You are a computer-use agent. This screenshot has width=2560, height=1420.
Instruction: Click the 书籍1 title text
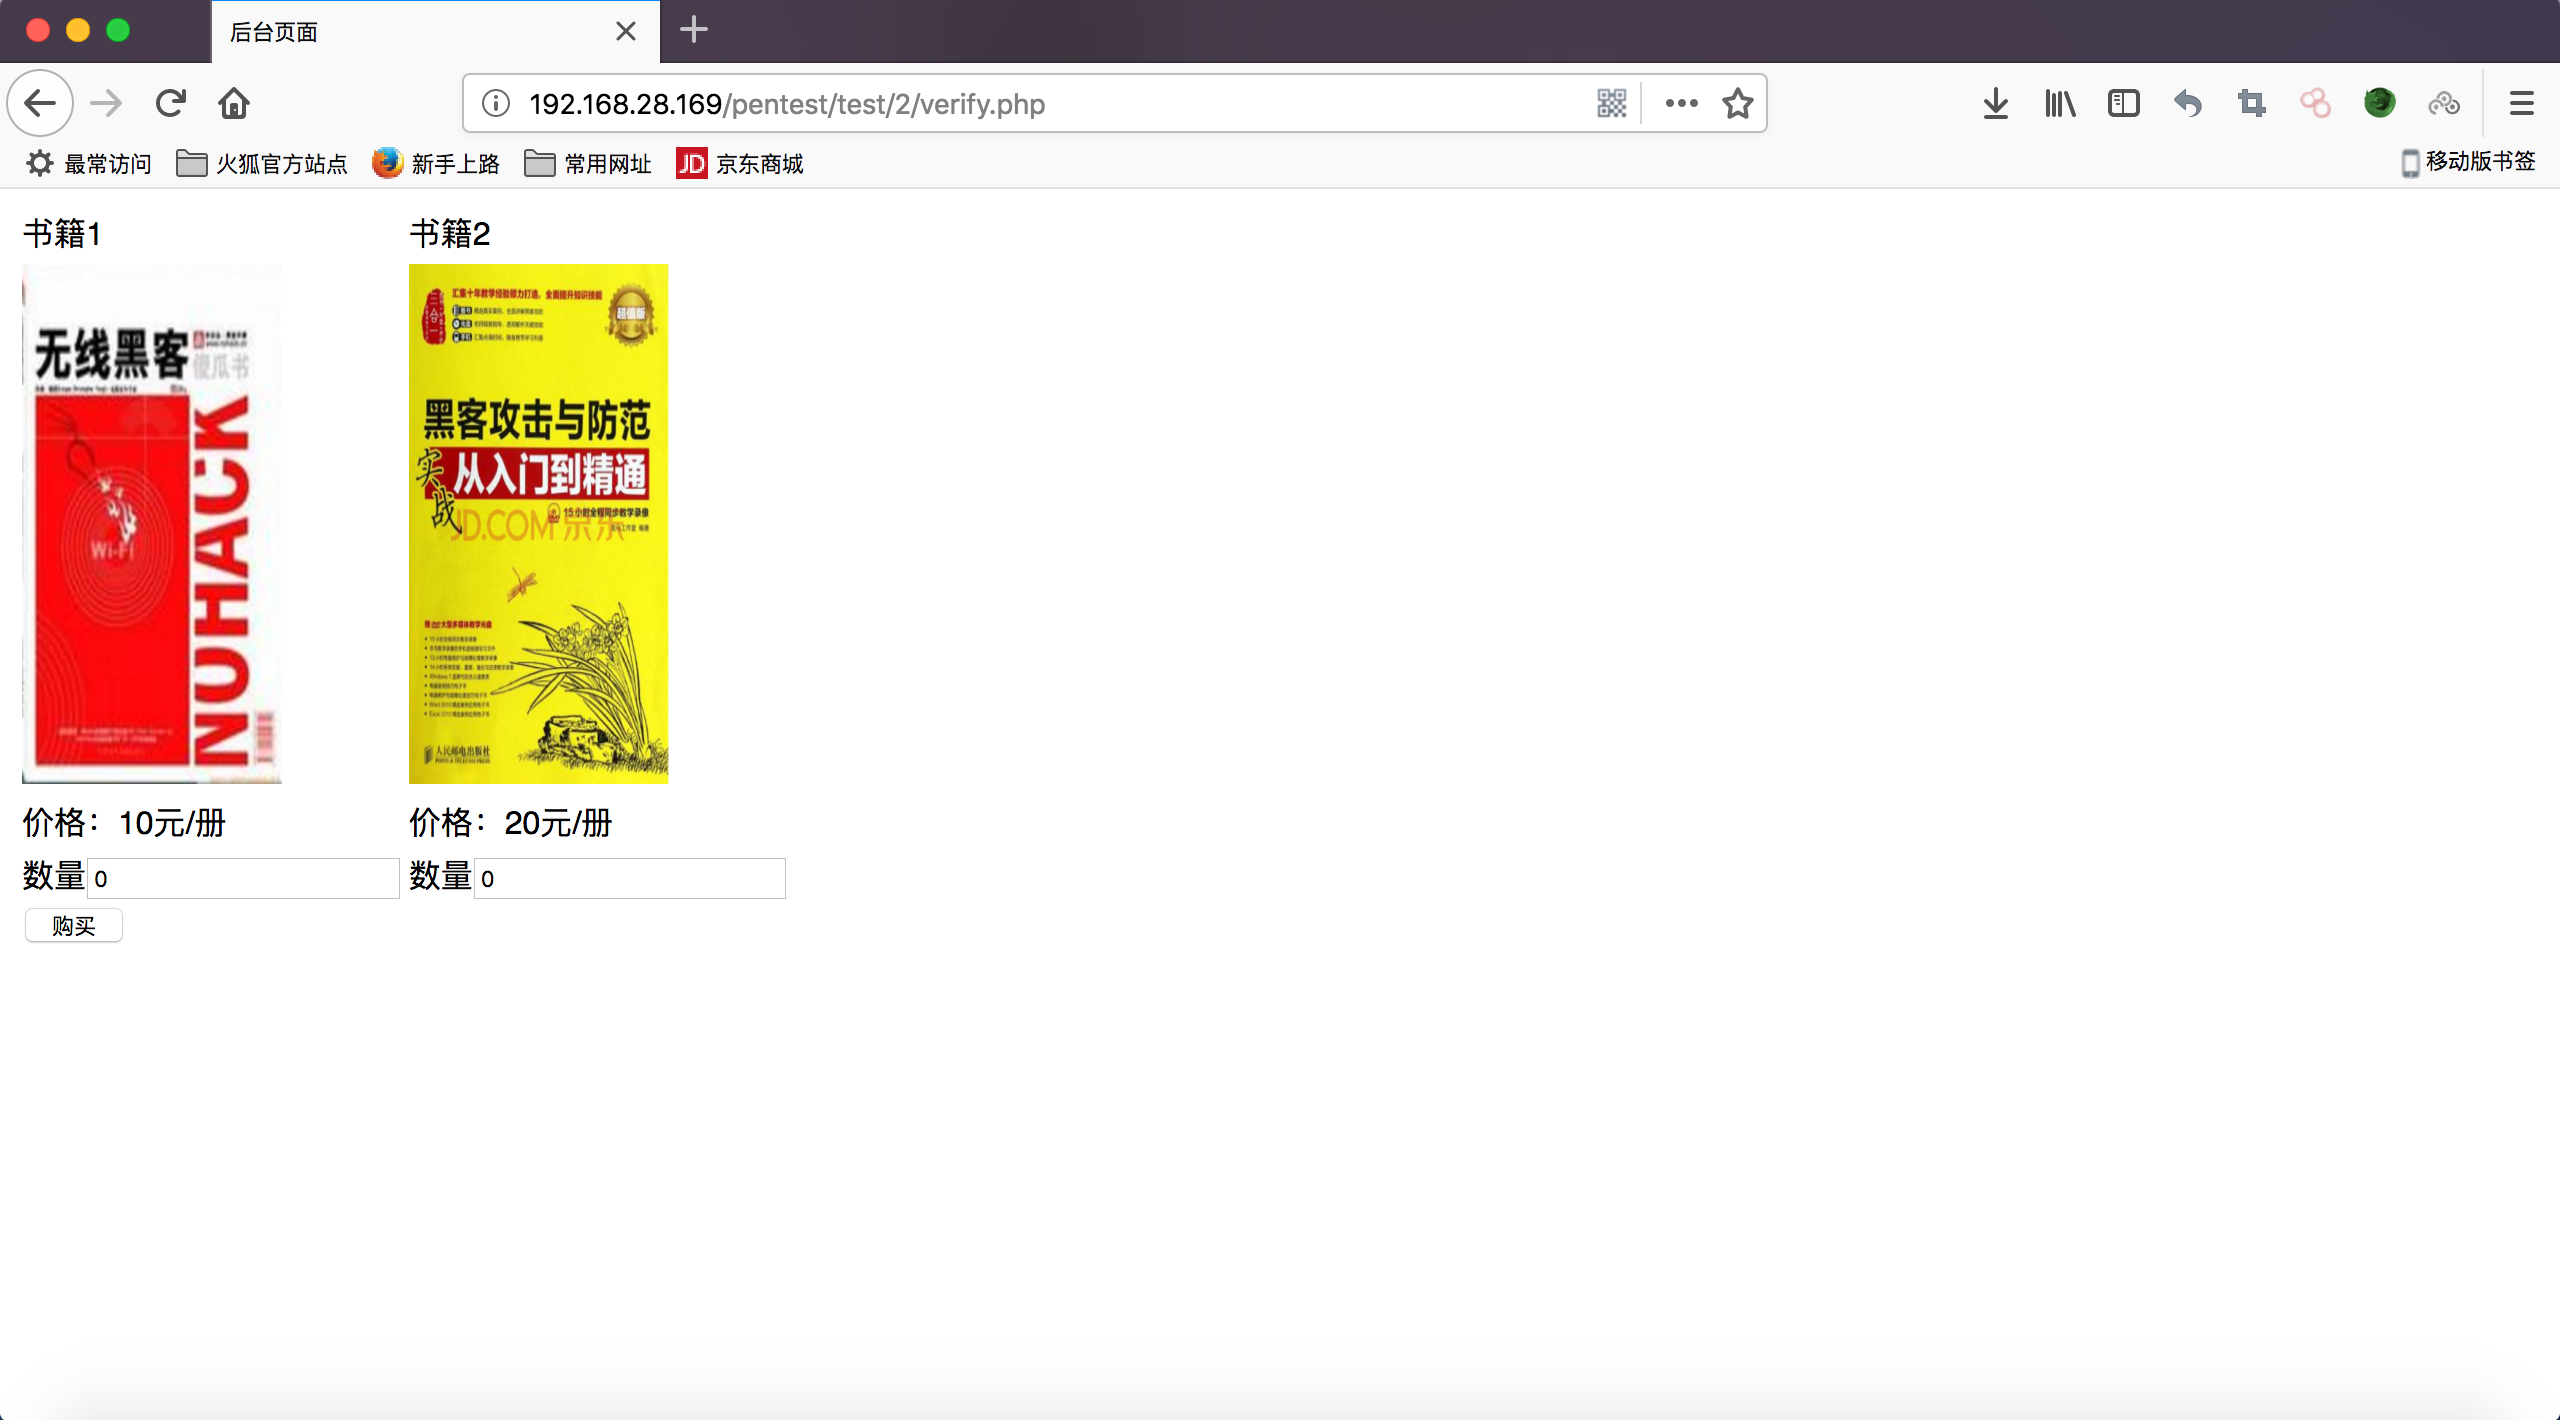pyautogui.click(x=62, y=234)
